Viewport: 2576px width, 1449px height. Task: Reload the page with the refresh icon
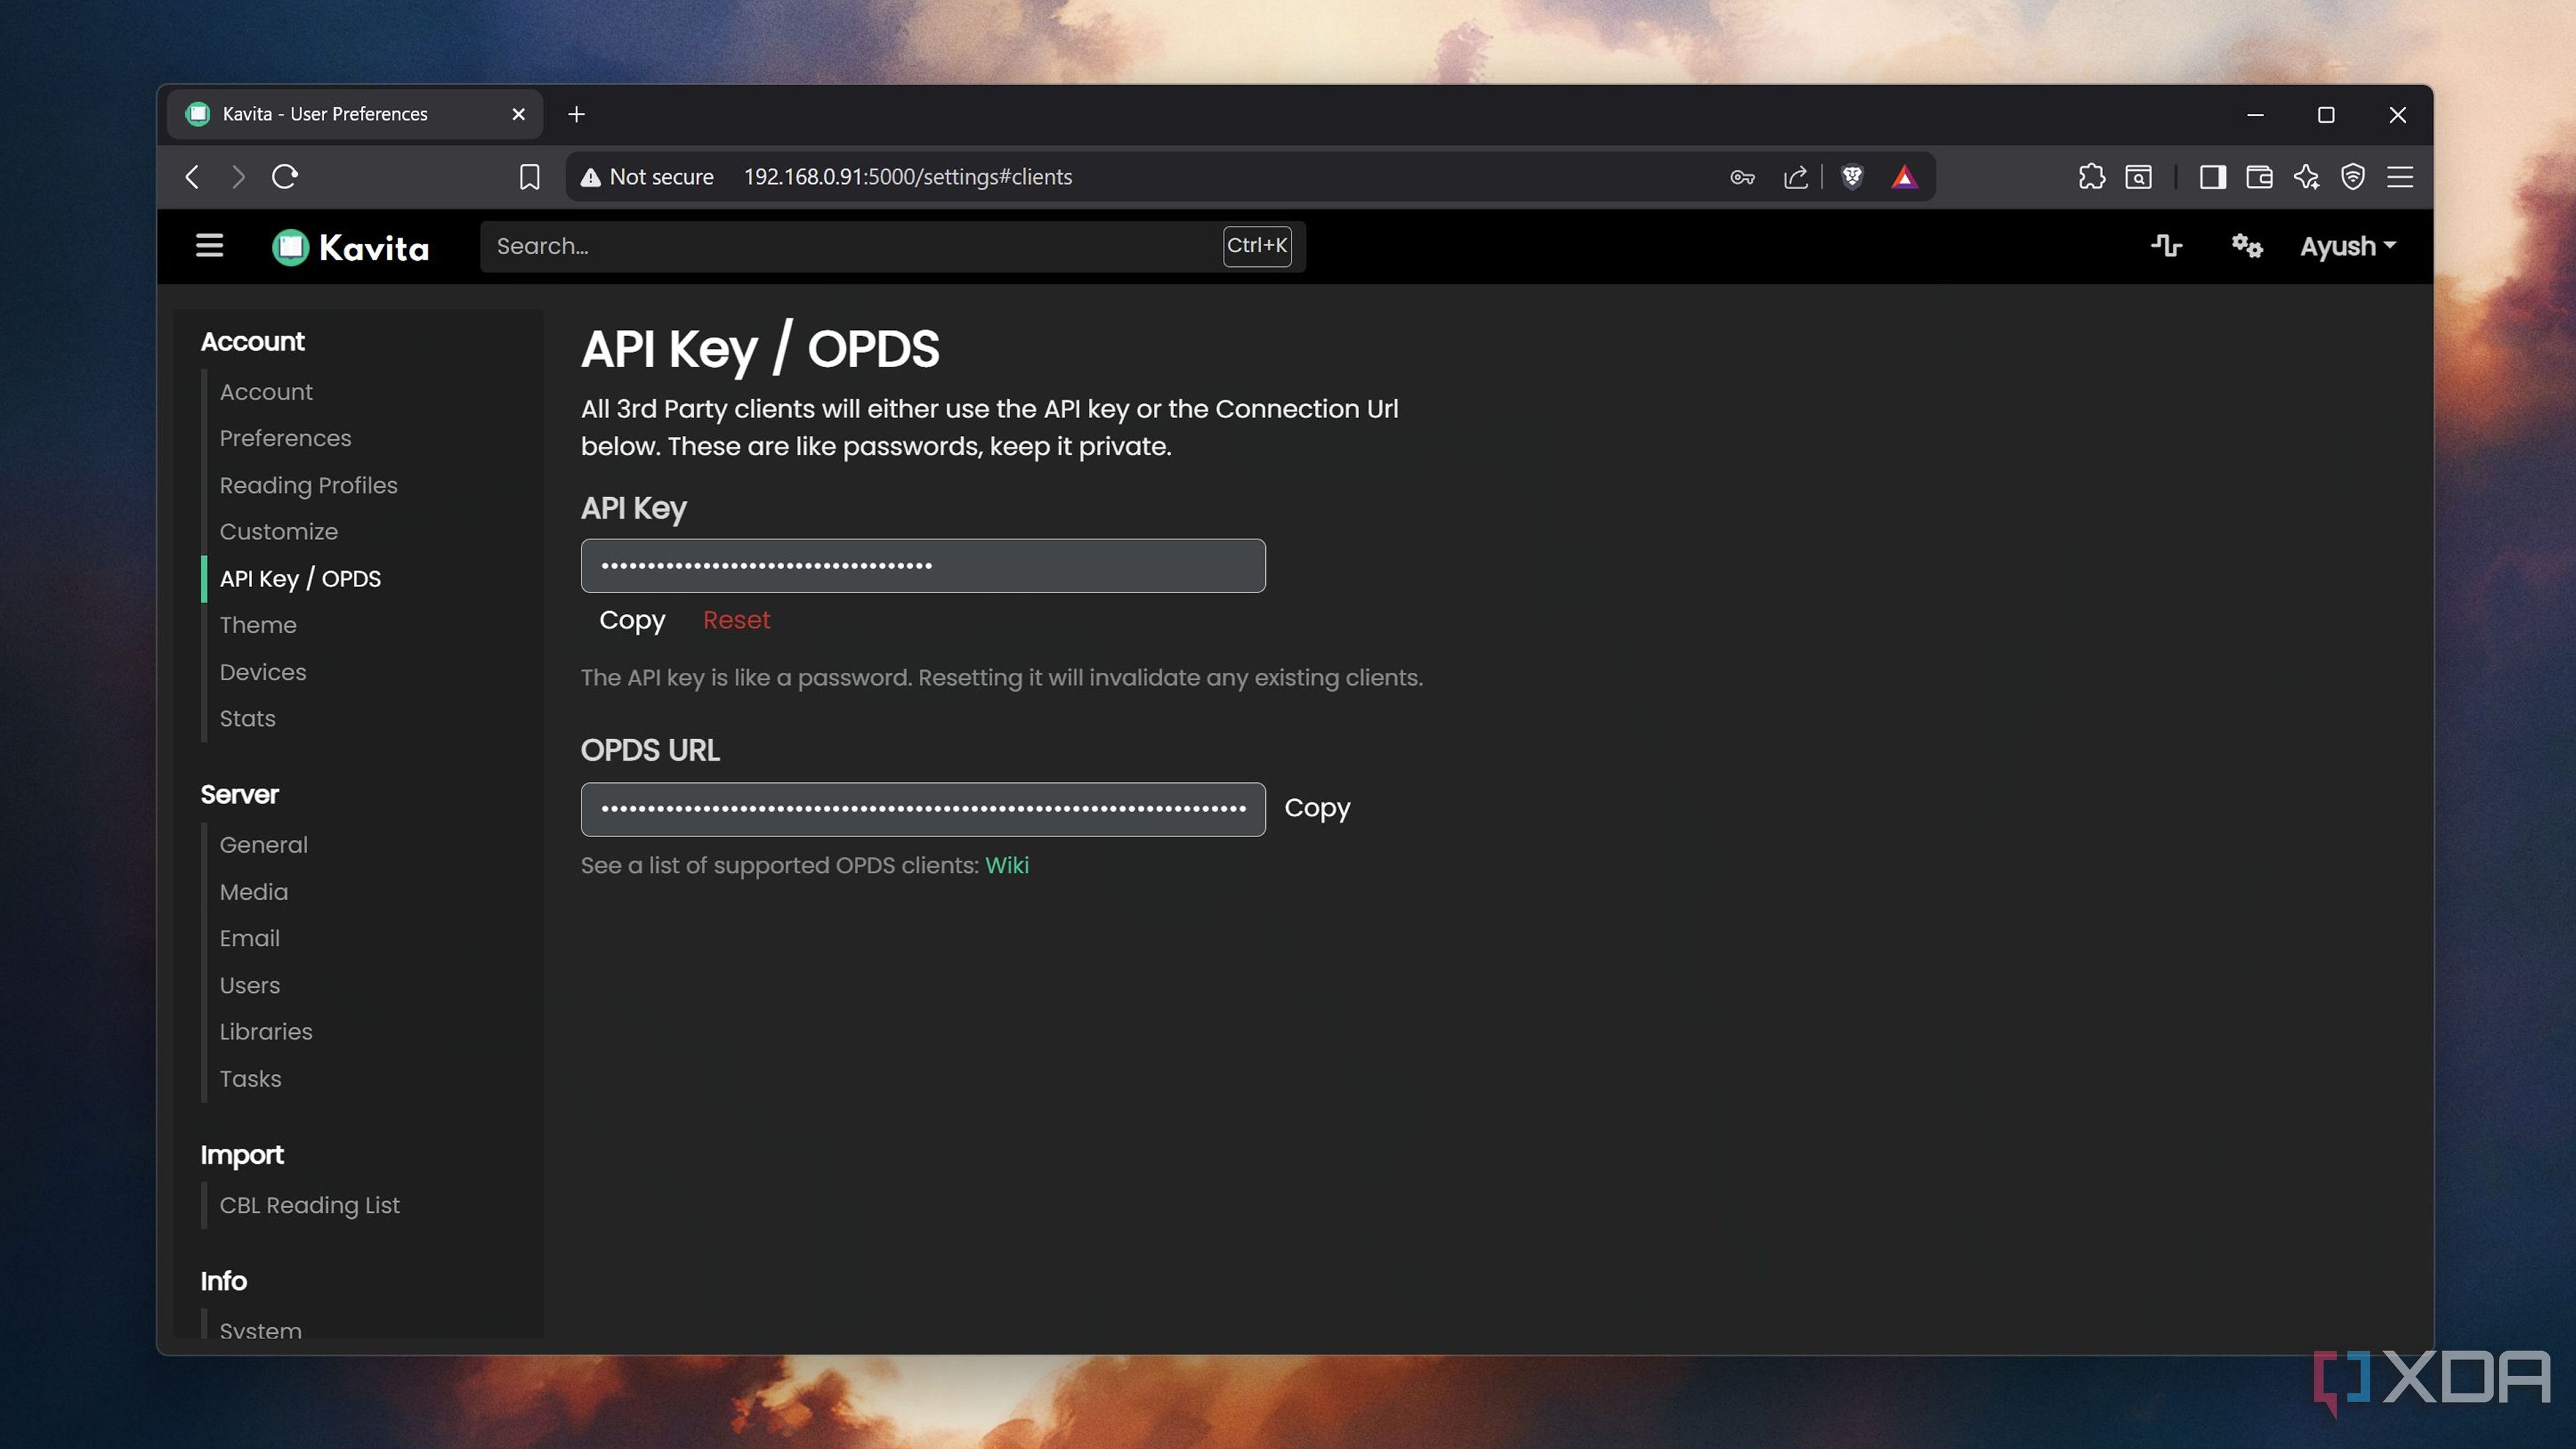tap(285, 177)
